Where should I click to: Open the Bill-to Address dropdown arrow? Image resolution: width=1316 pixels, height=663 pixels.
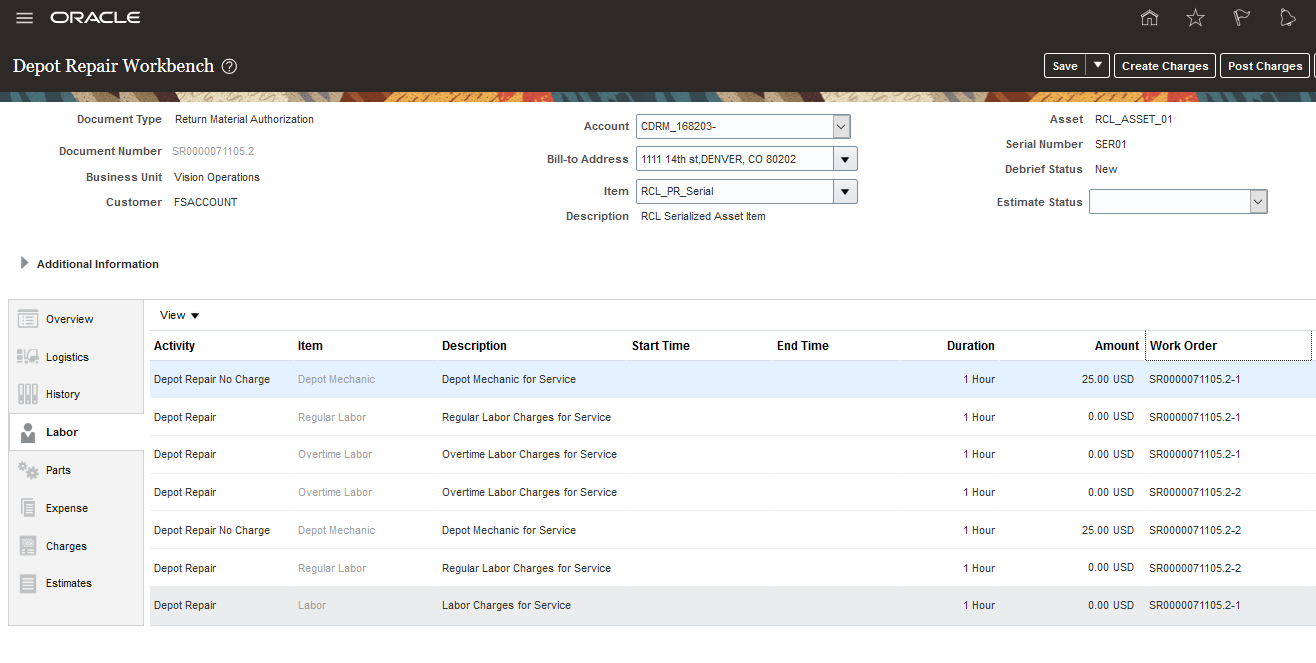[x=845, y=159]
